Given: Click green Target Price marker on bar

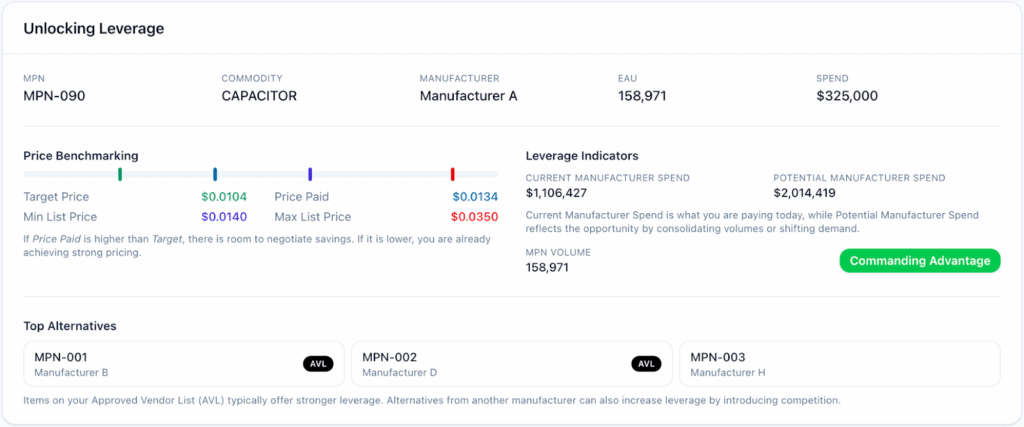Looking at the screenshot, I should point(120,174).
